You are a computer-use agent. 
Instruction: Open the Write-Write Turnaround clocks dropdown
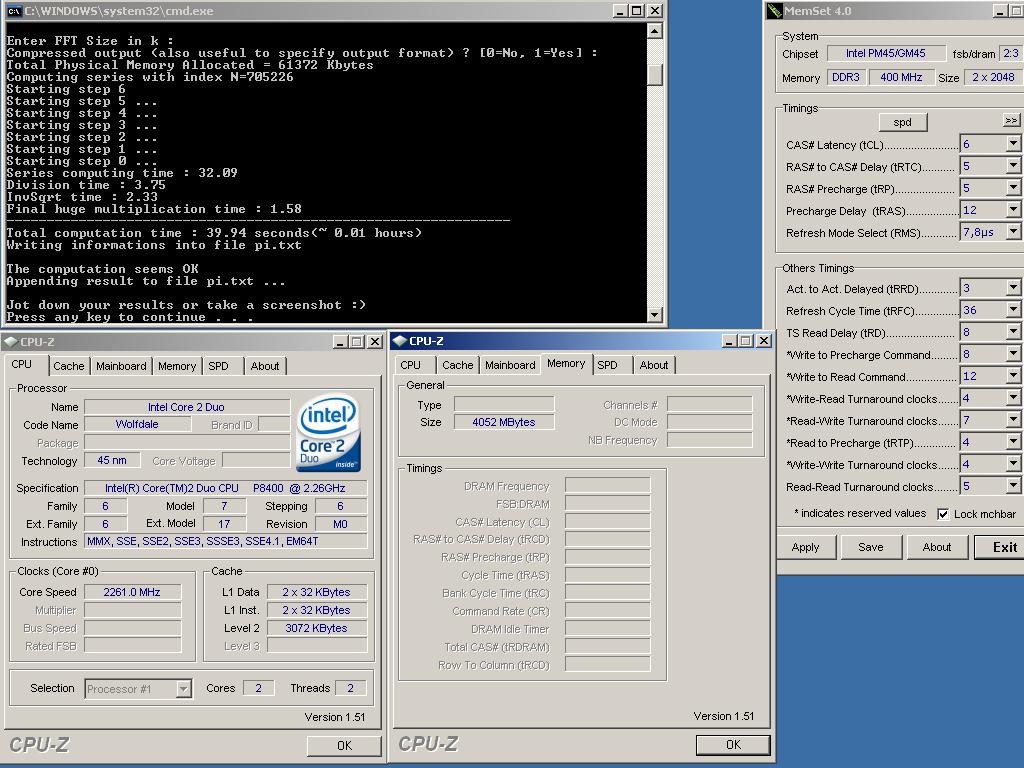[1013, 464]
